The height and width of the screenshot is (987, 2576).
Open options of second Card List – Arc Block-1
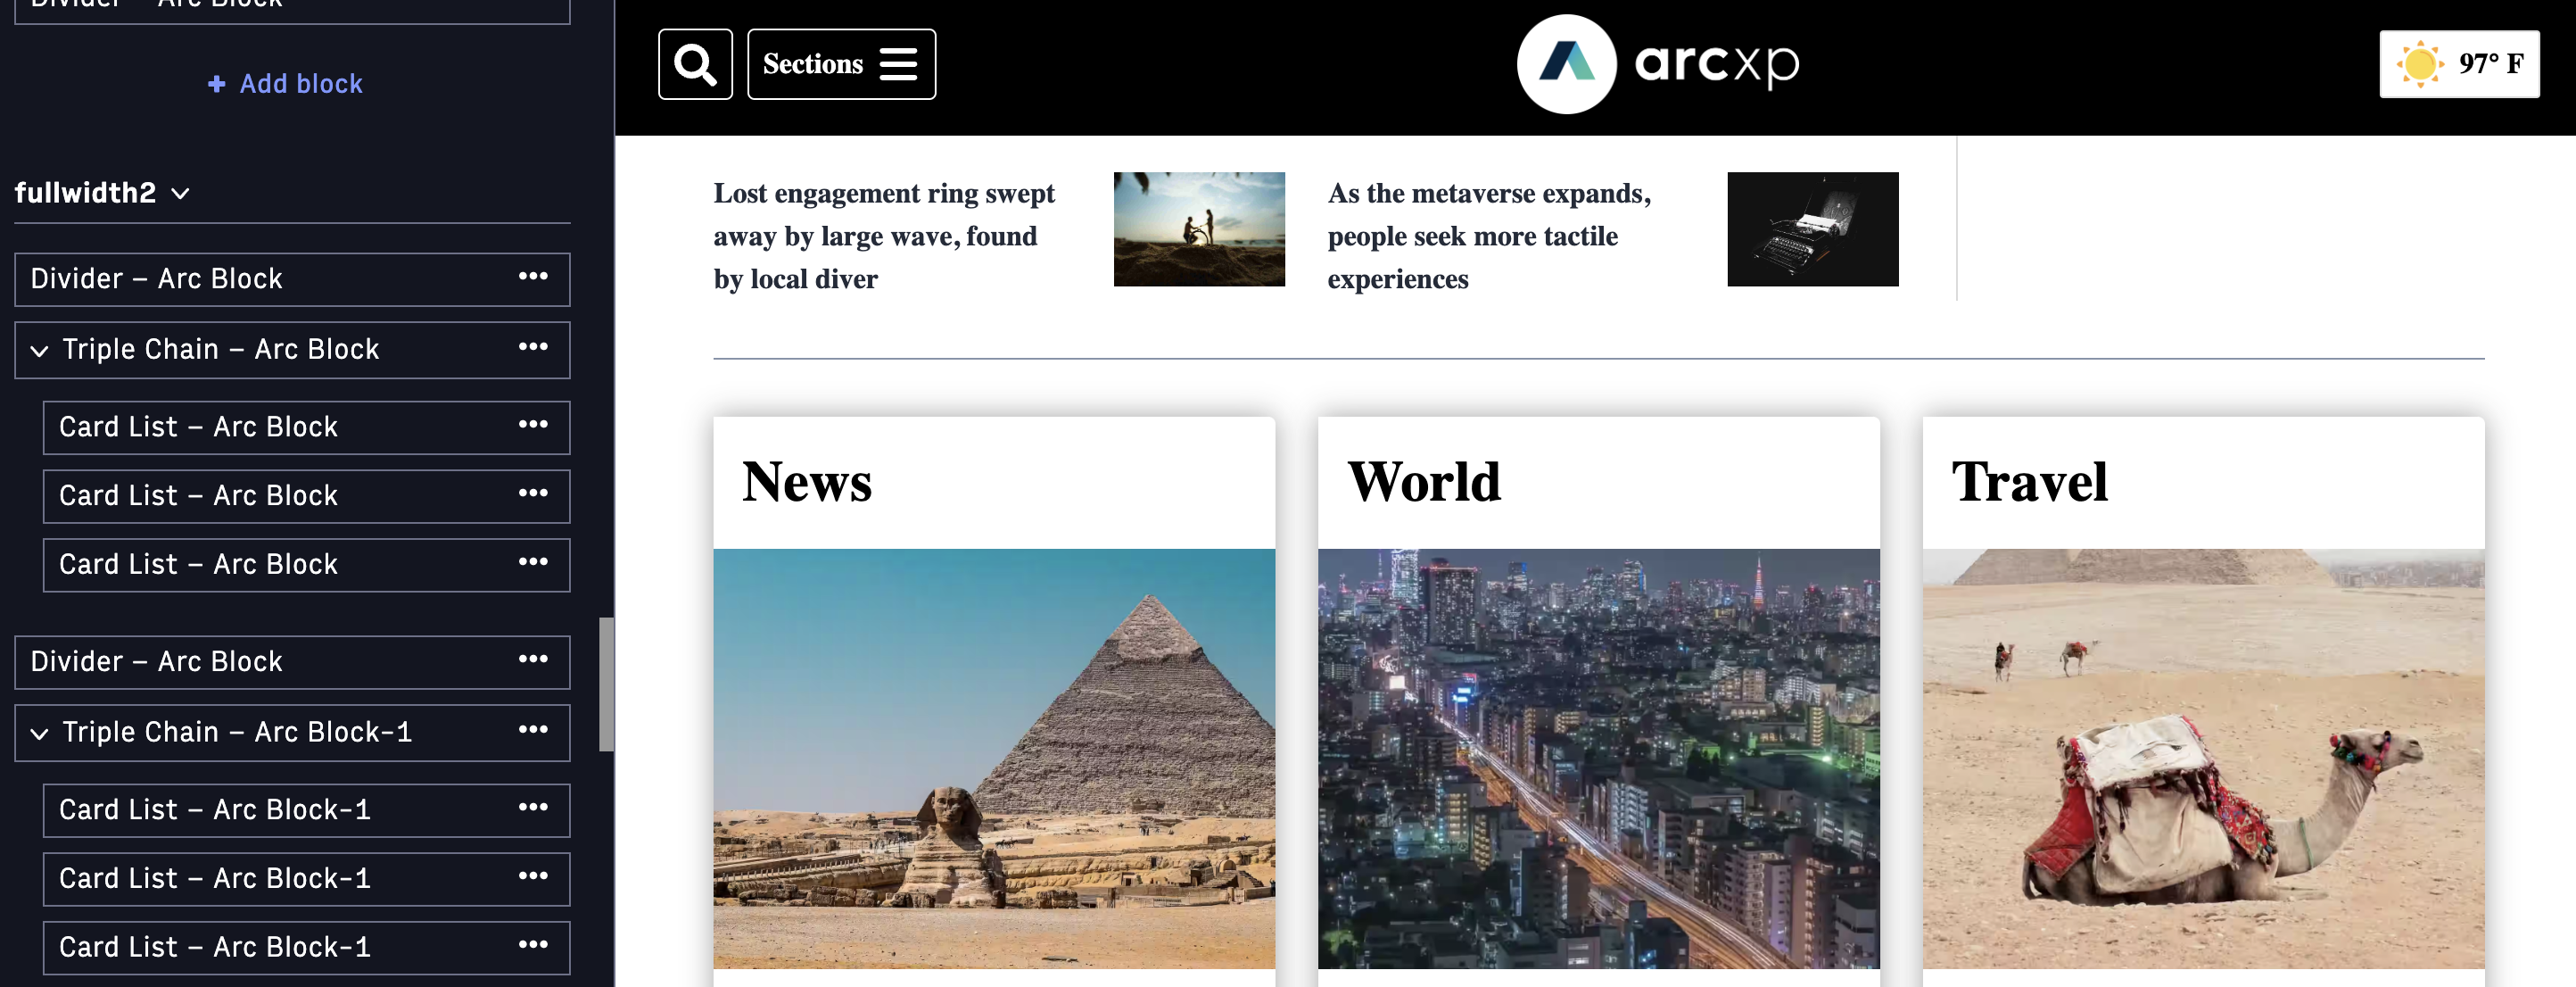tap(533, 876)
